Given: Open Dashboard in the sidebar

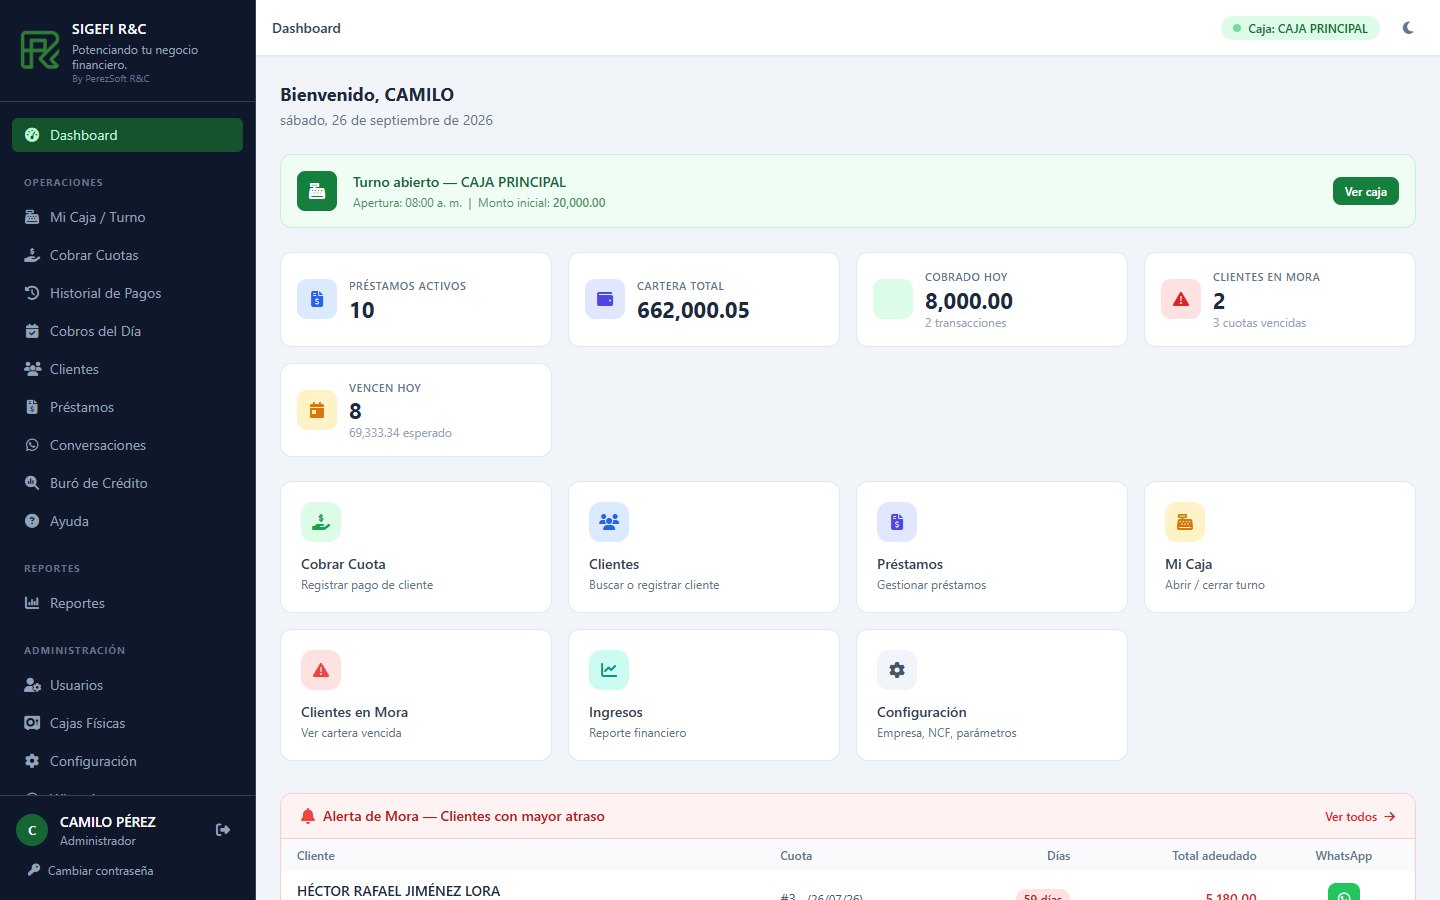Looking at the screenshot, I should (x=127, y=135).
